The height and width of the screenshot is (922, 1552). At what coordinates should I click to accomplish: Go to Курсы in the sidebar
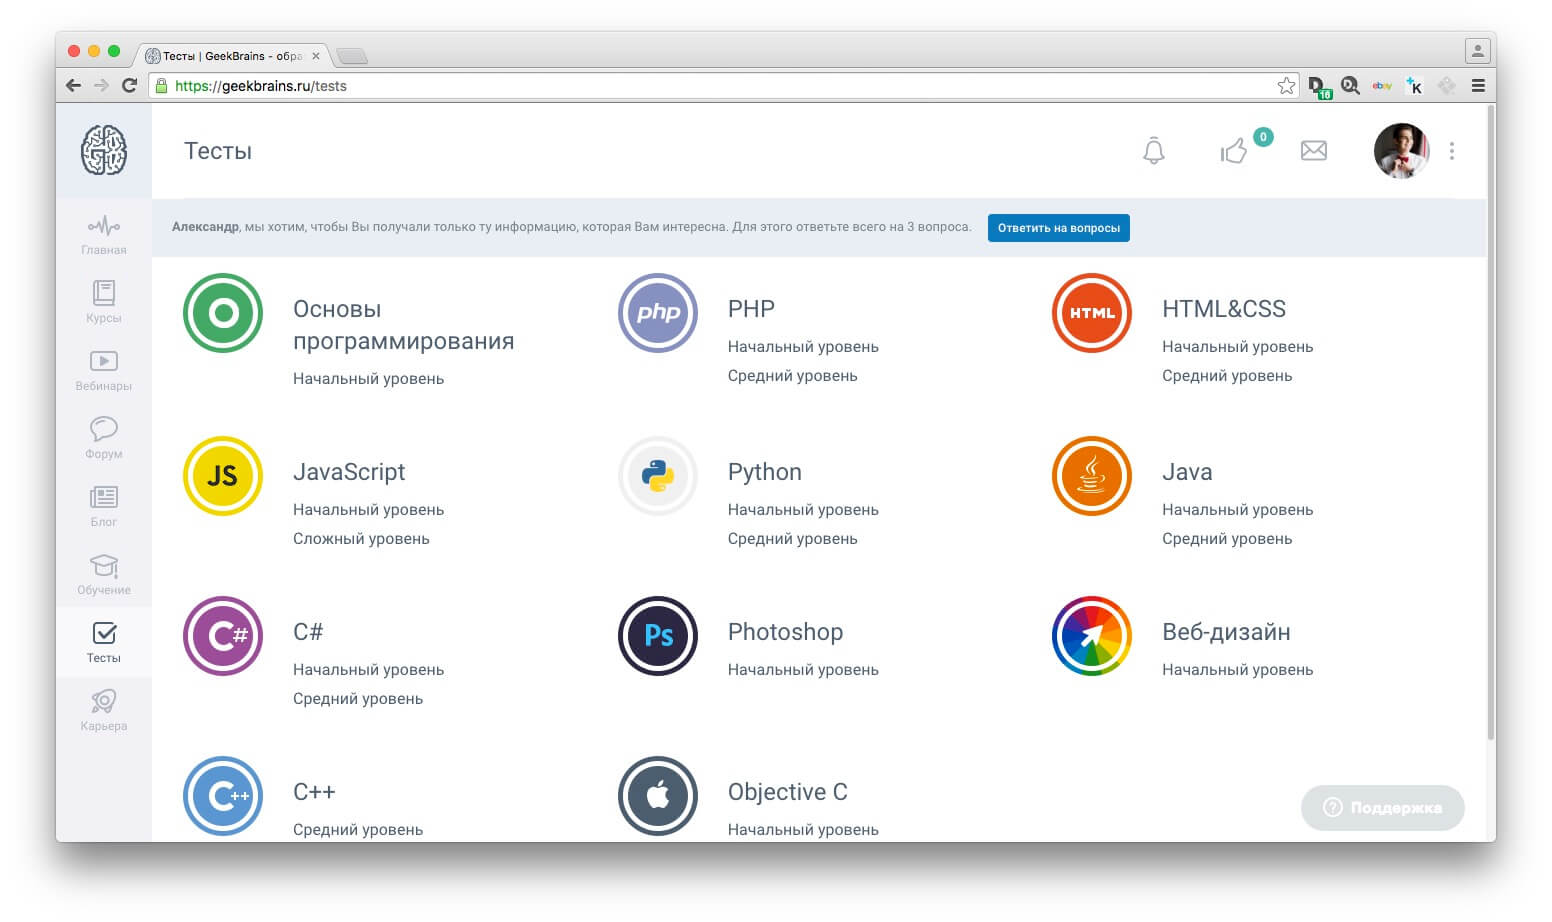pyautogui.click(x=104, y=302)
